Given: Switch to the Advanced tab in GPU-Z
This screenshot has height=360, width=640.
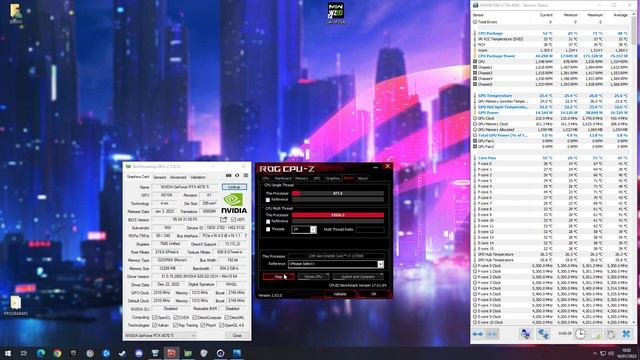Looking at the screenshot, I should [178, 177].
